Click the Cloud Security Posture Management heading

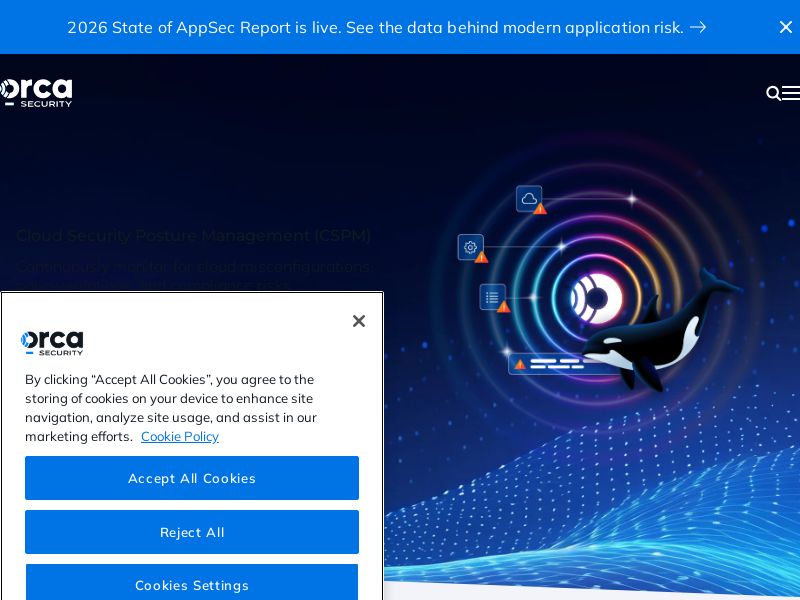[x=193, y=236]
